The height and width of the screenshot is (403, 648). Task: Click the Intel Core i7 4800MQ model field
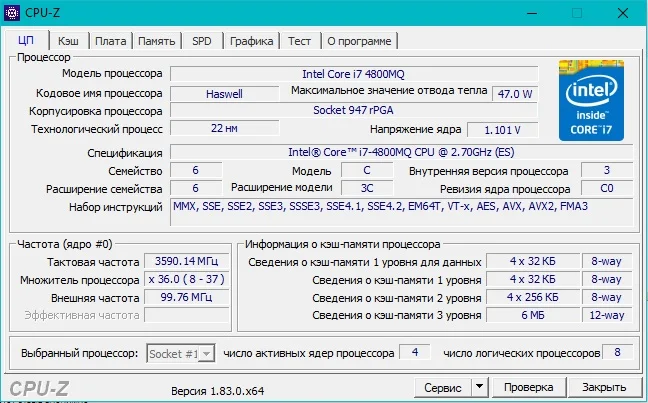pos(354,74)
